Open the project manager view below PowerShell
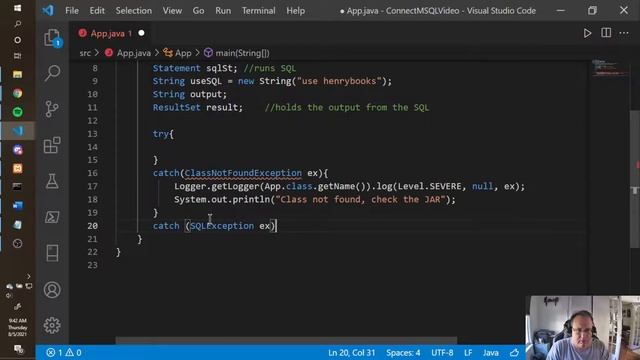Image resolution: width=640 pixels, height=360 pixels. (52, 253)
